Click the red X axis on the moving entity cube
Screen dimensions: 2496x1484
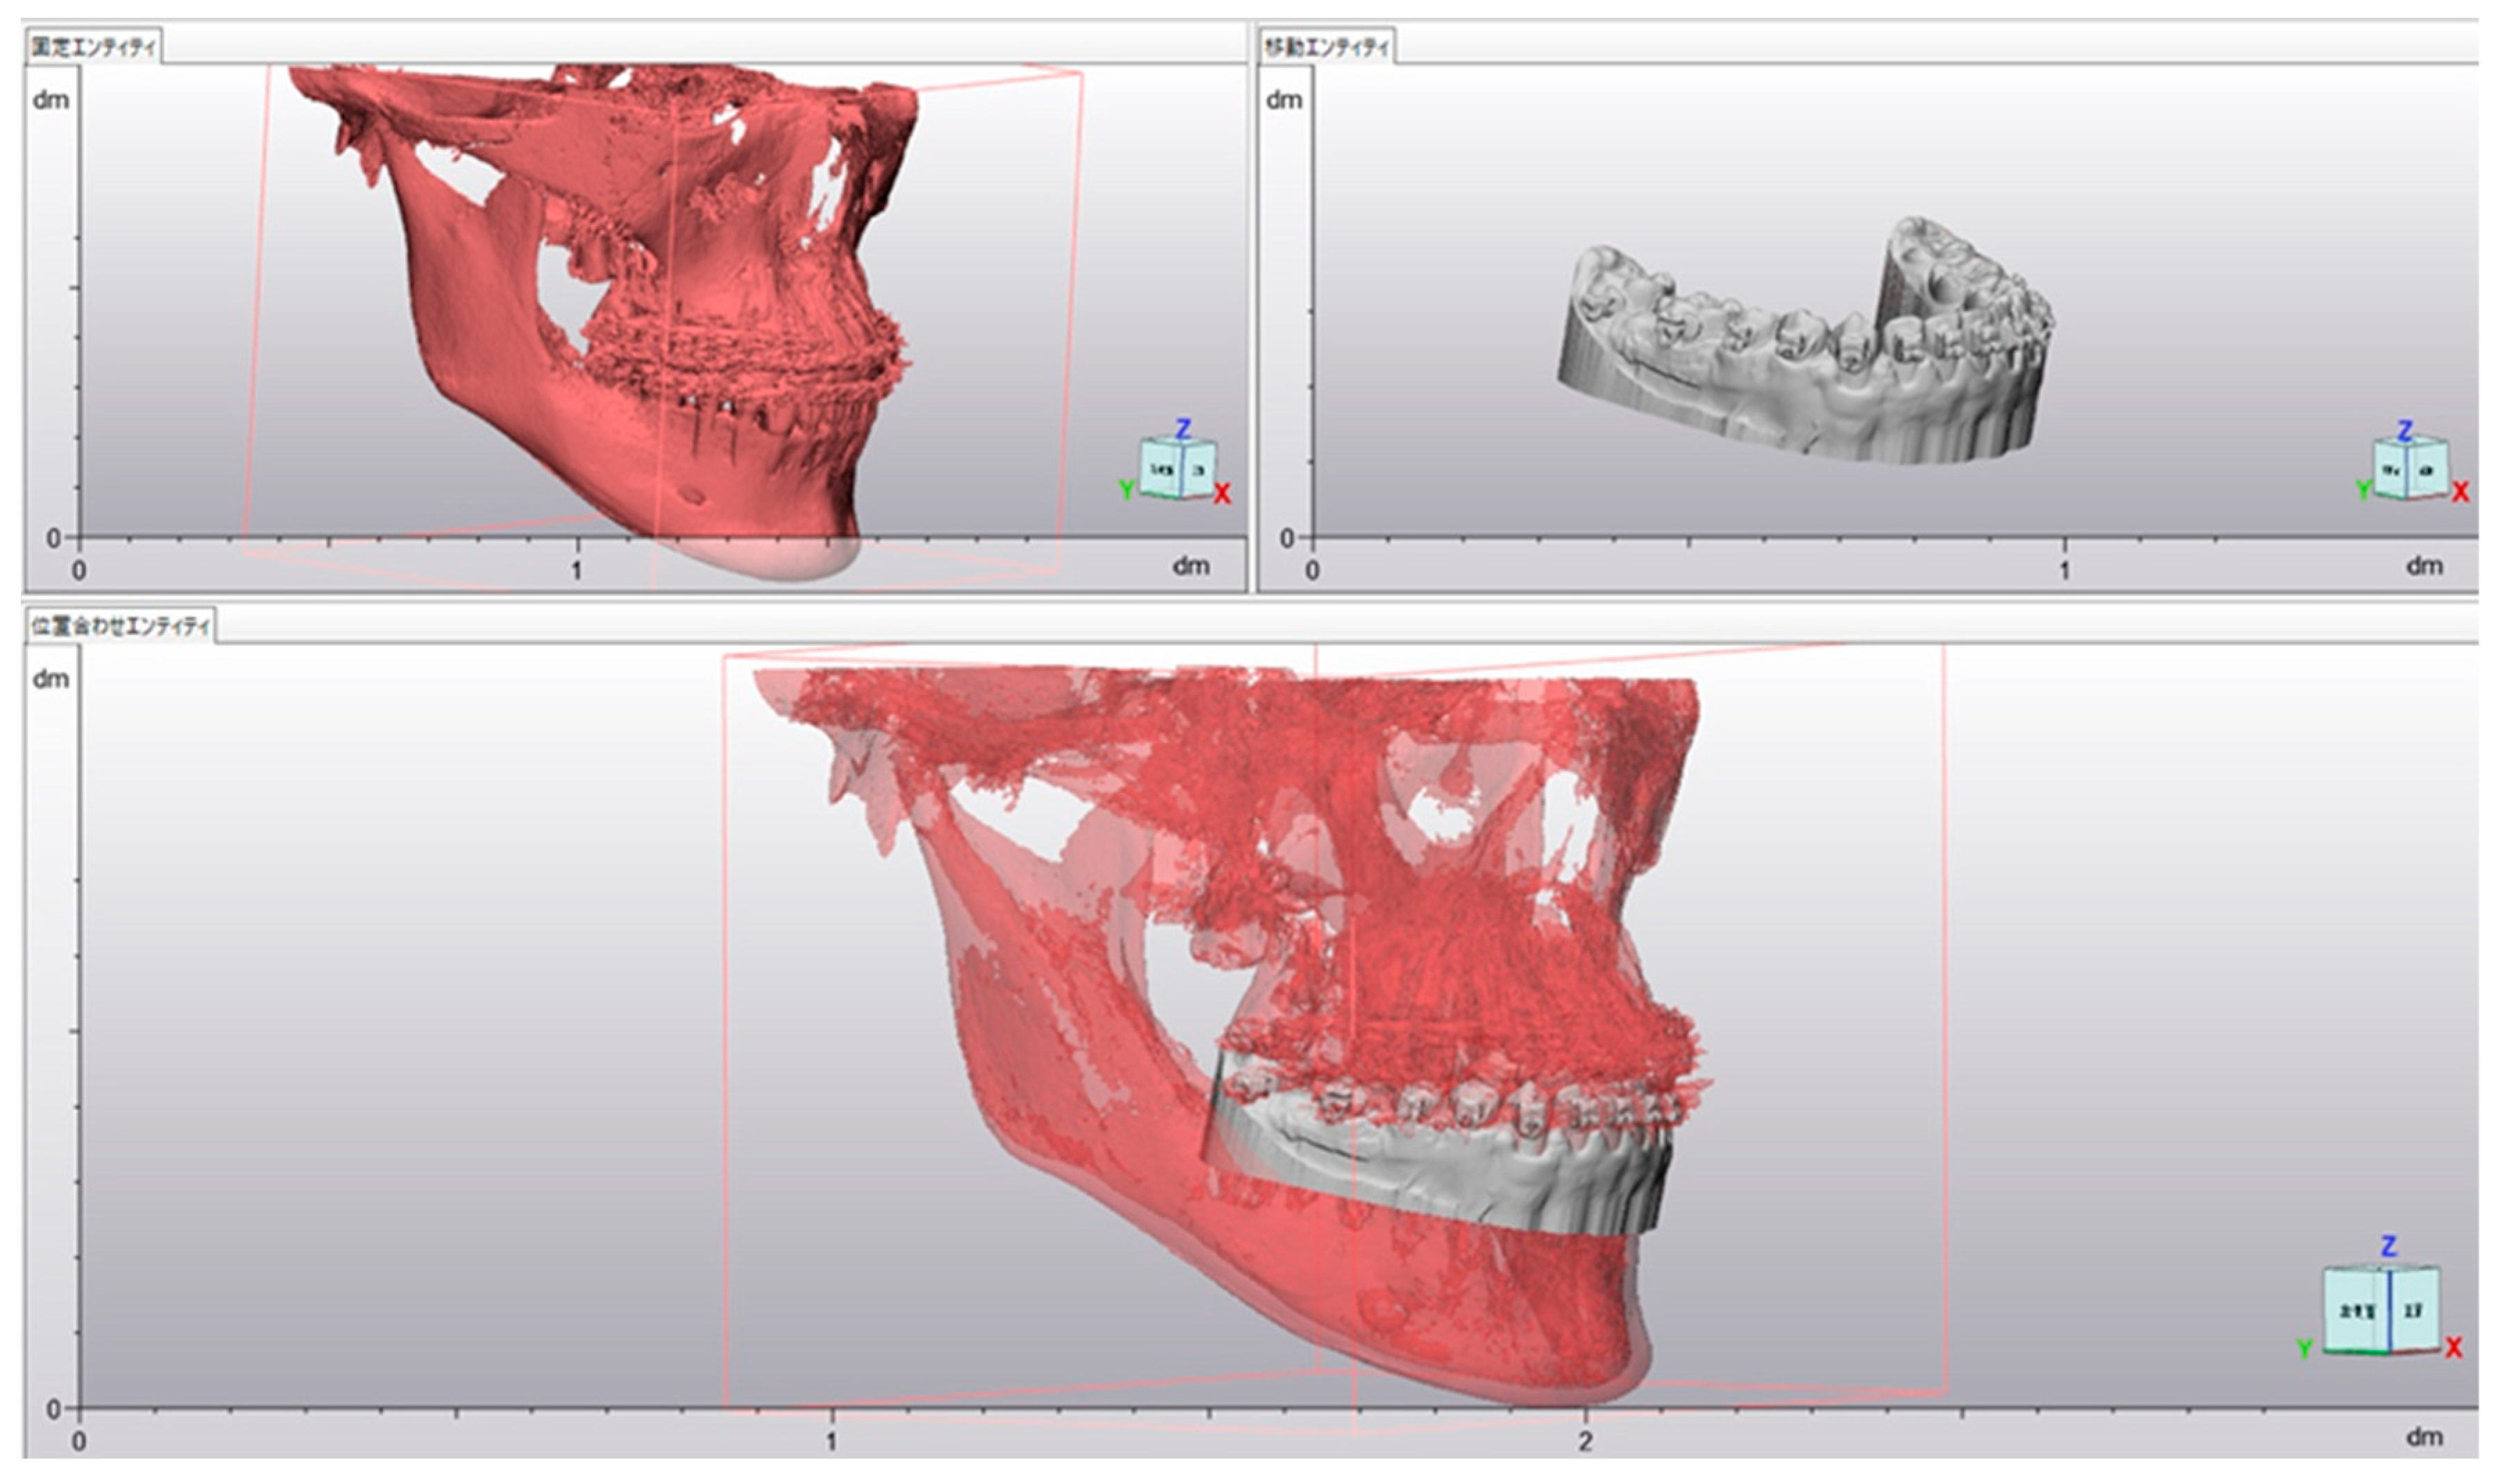[x=2461, y=492]
